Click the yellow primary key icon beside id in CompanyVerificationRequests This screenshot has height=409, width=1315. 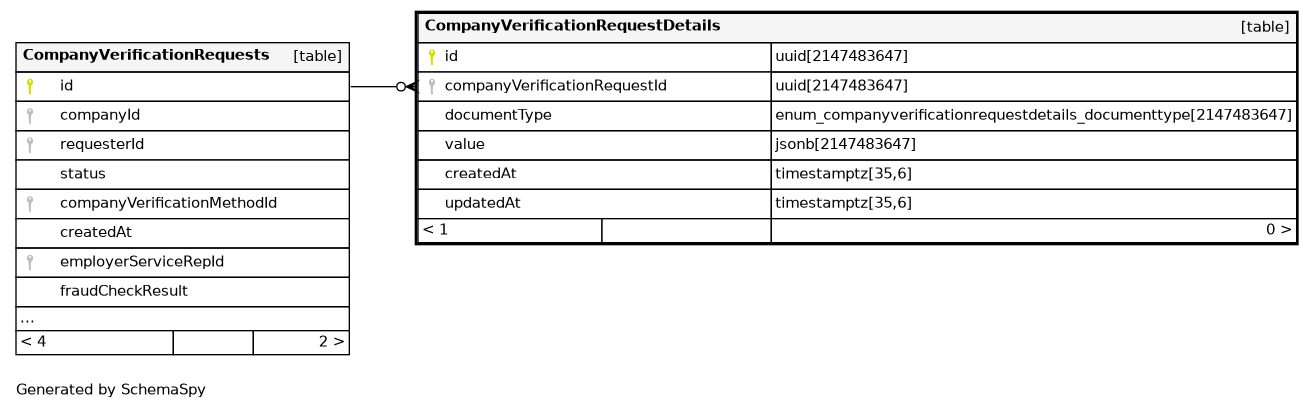30,86
